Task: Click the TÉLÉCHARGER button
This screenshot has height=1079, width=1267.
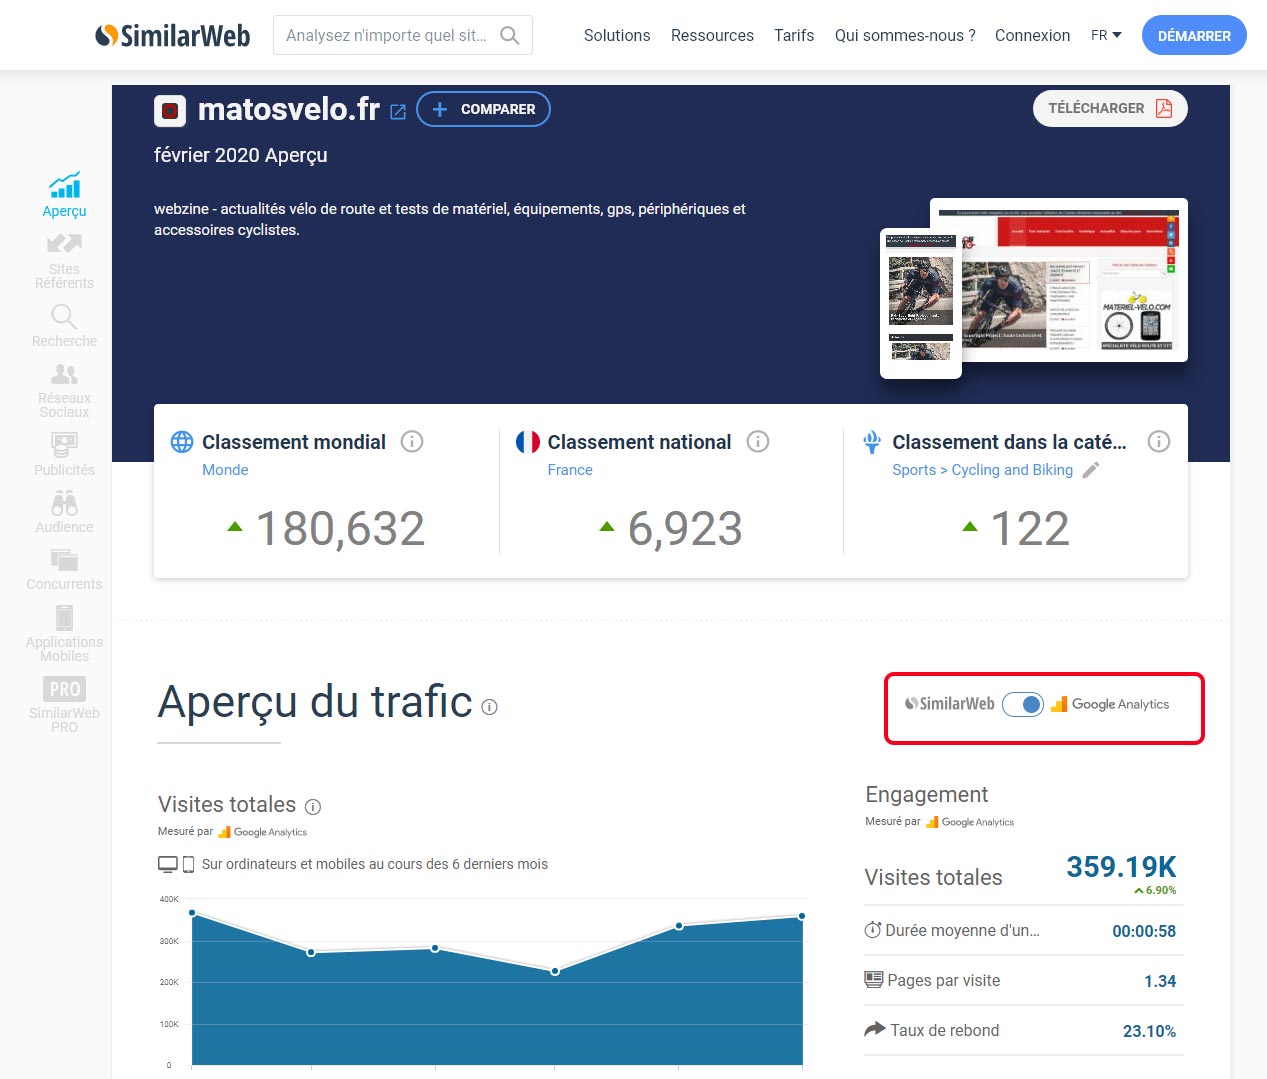Action: click(1110, 108)
